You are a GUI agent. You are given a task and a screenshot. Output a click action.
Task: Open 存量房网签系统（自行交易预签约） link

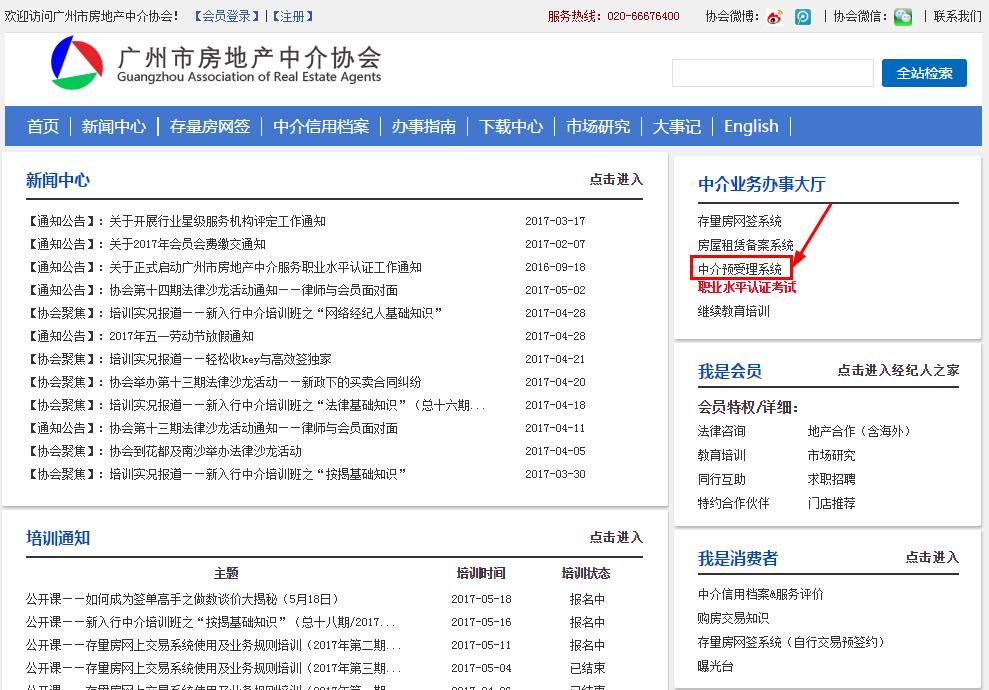point(792,642)
